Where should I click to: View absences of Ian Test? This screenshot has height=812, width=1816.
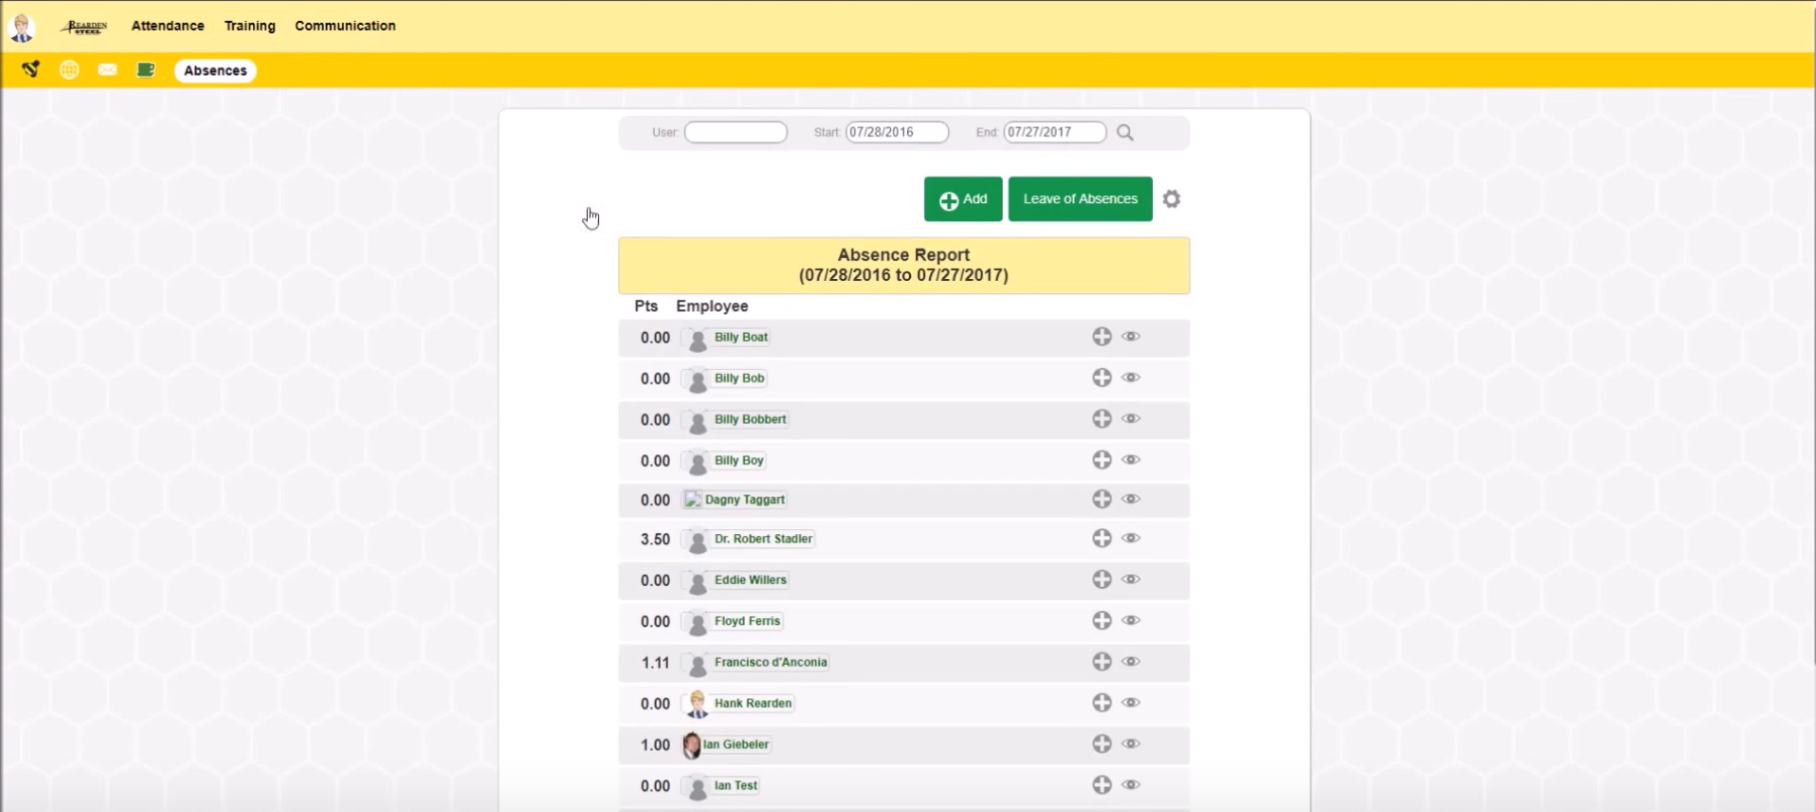(1131, 785)
